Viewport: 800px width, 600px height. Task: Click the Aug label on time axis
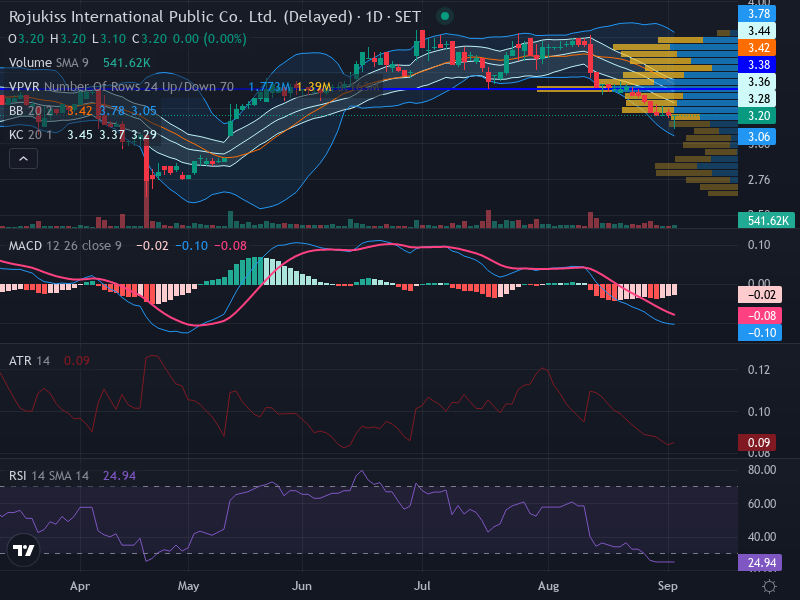click(548, 586)
